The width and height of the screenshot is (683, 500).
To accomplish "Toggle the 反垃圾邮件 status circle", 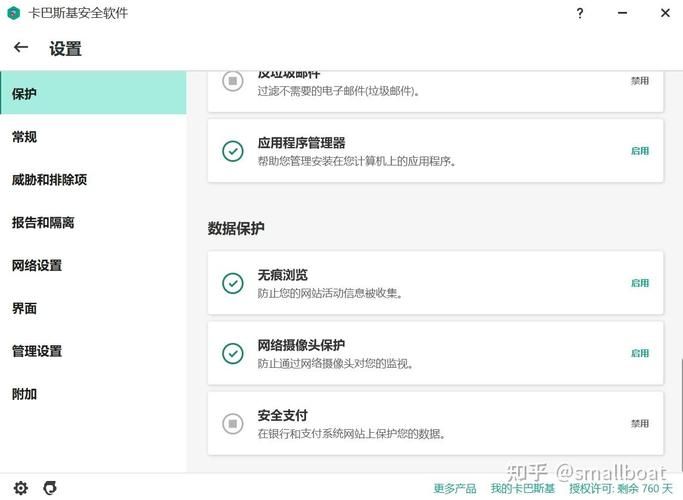I will 233,81.
